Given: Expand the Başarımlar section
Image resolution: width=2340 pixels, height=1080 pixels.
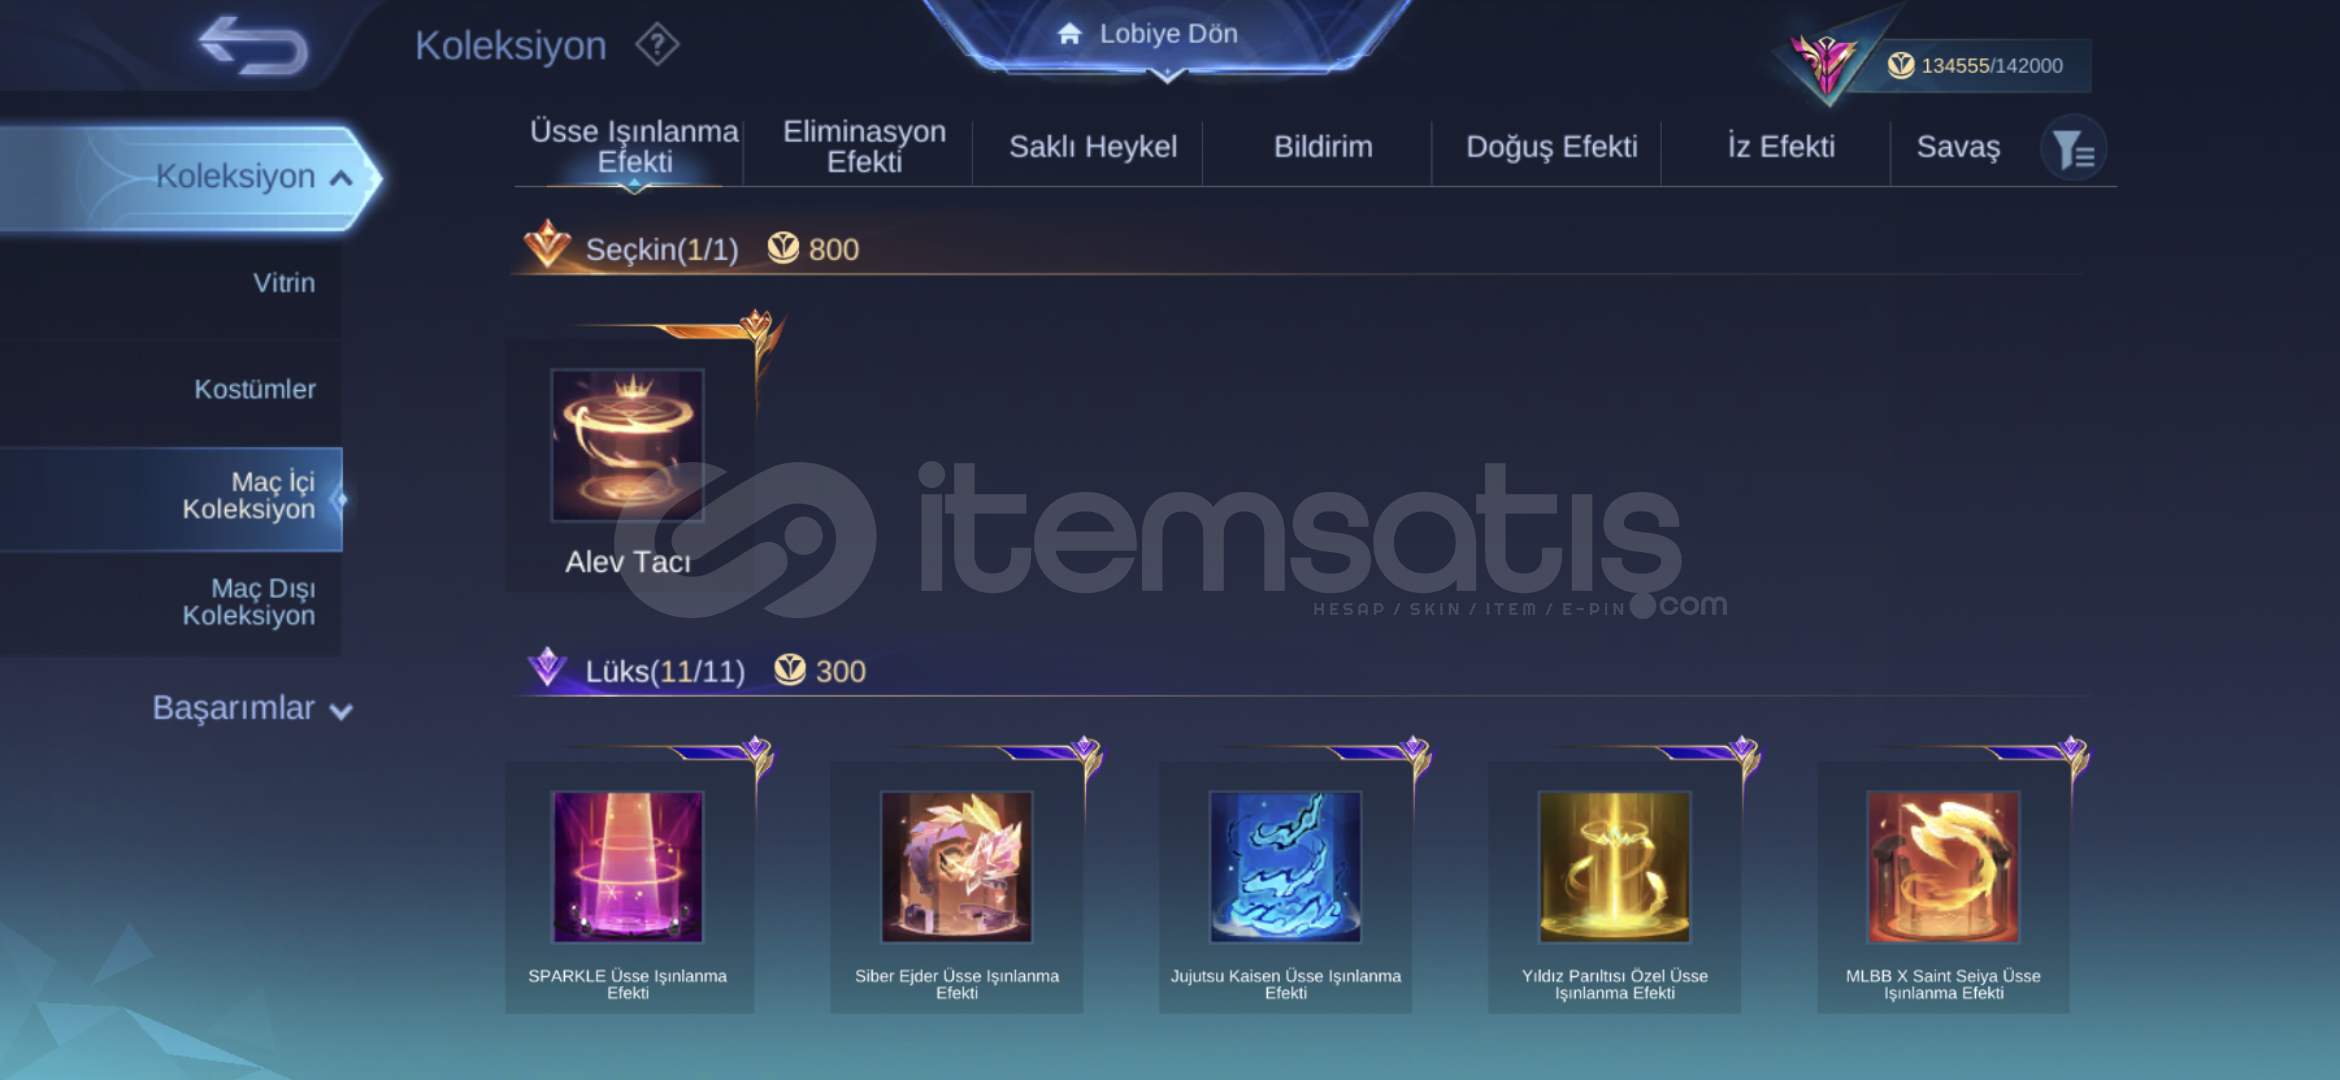Looking at the screenshot, I should pos(252,708).
